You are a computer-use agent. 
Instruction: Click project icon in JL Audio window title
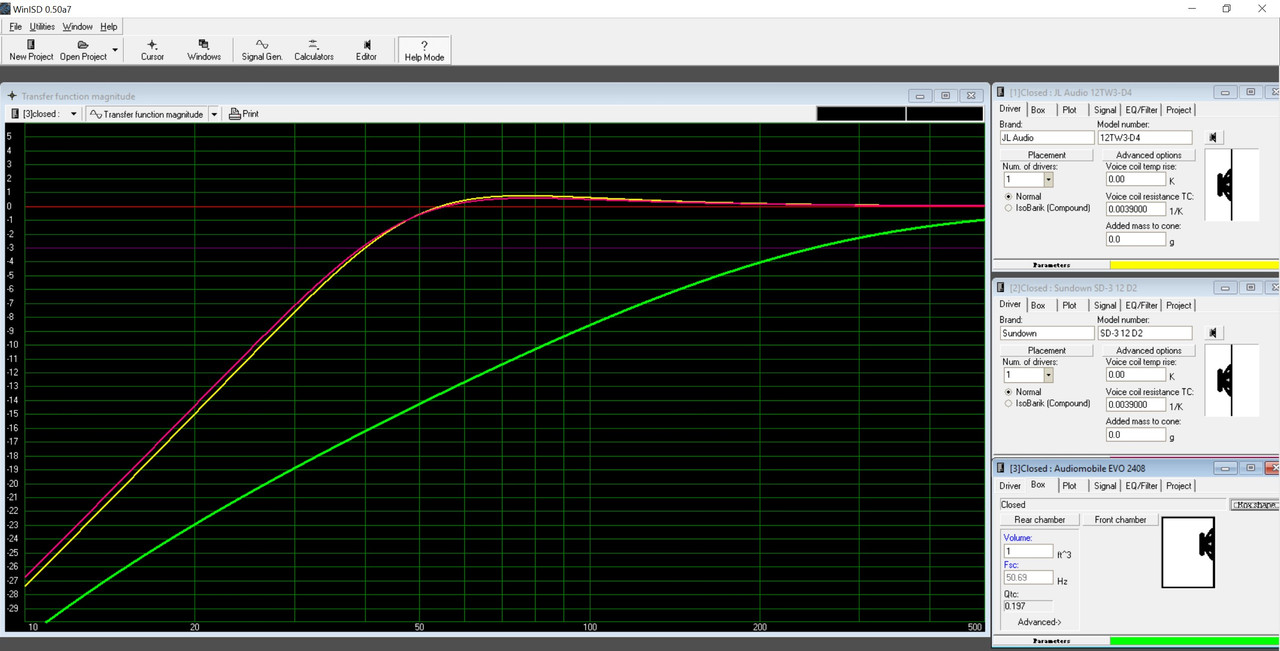click(x=1001, y=92)
